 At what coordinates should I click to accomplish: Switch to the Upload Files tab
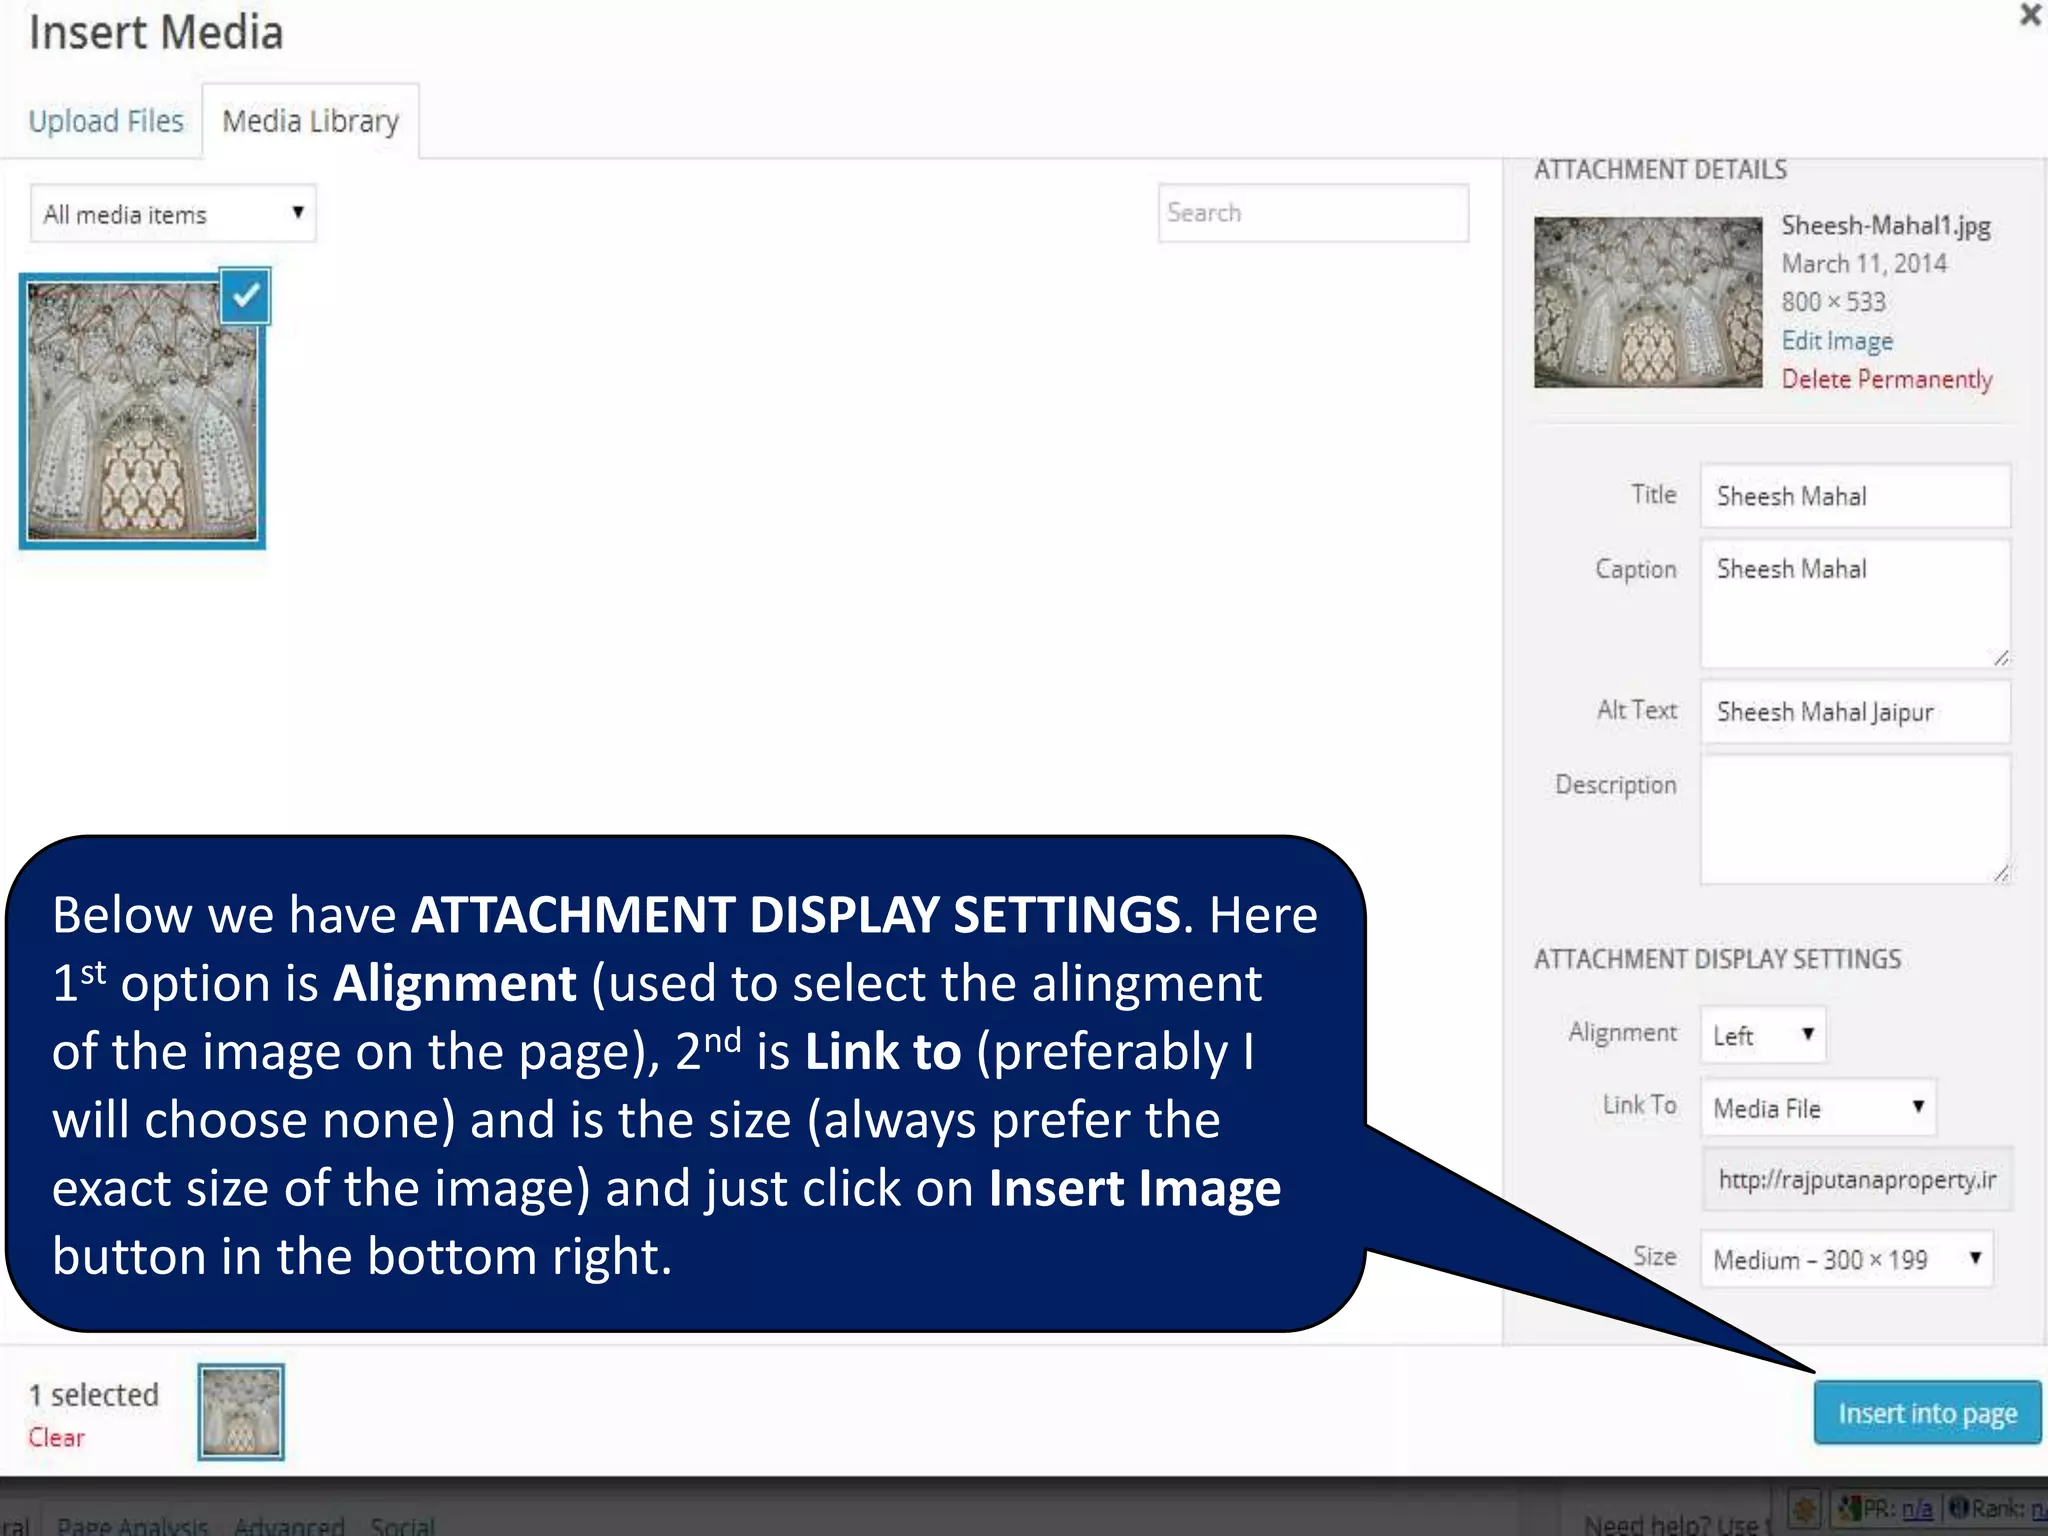[106, 121]
